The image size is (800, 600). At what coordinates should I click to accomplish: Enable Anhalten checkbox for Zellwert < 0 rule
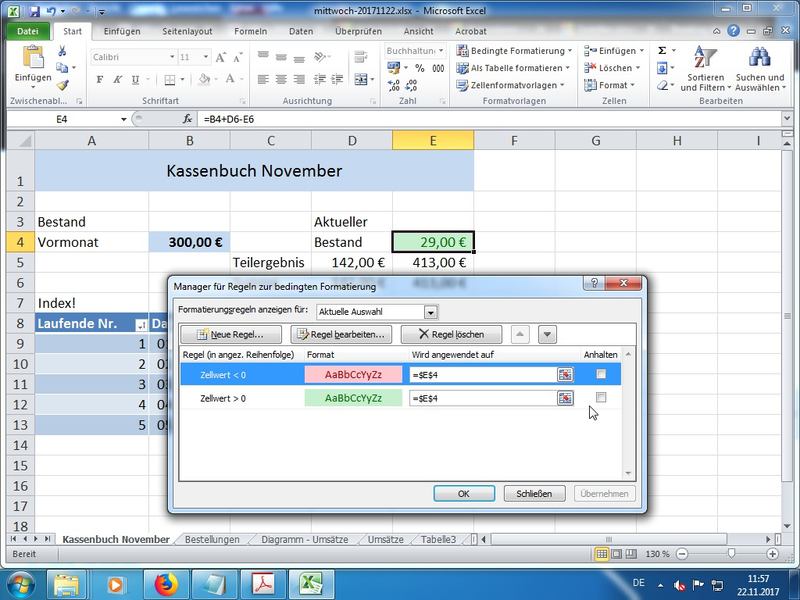click(601, 374)
